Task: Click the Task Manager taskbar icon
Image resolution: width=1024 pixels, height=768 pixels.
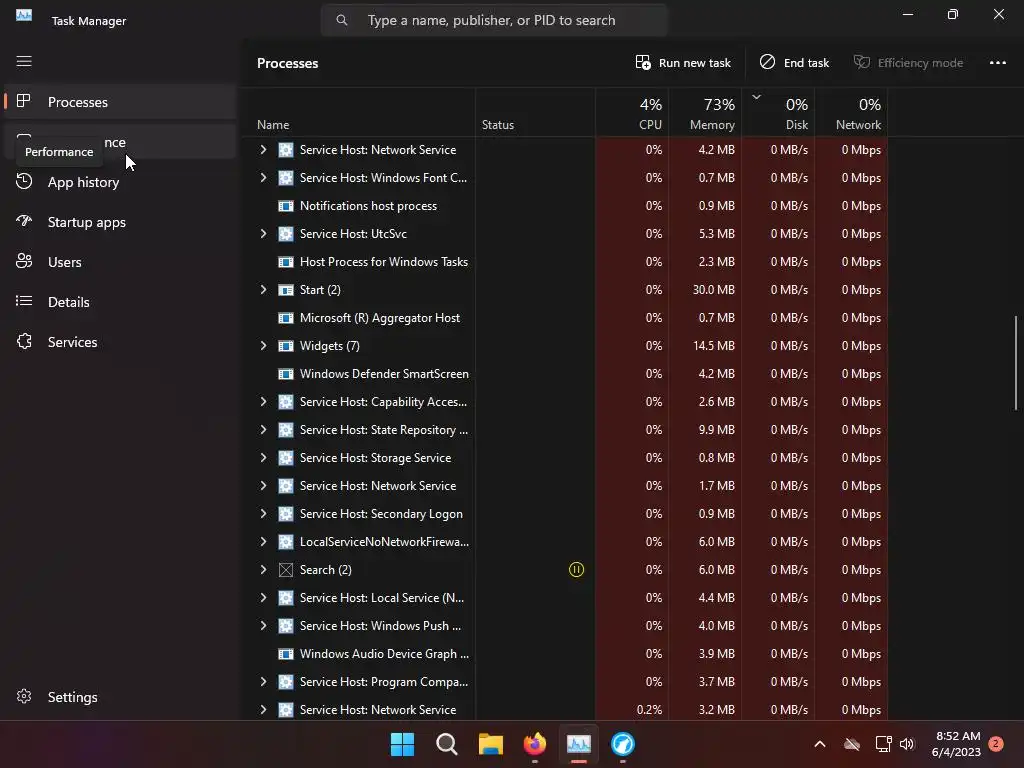Action: click(x=579, y=744)
